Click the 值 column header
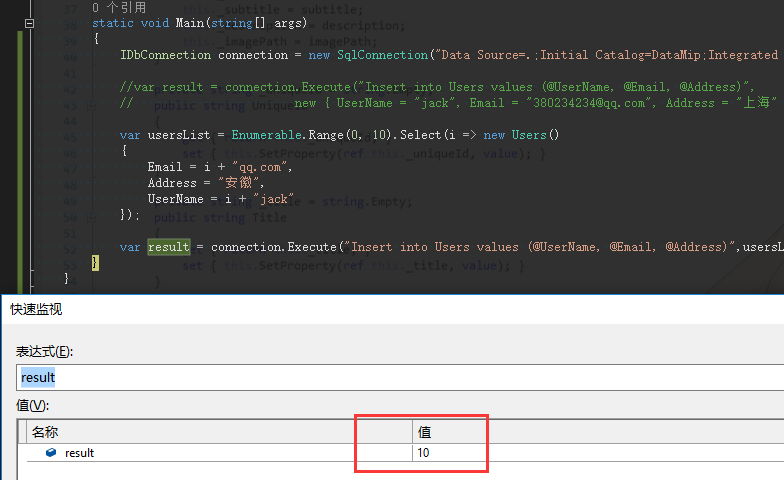Viewport: 784px width, 480px height. tap(425, 432)
